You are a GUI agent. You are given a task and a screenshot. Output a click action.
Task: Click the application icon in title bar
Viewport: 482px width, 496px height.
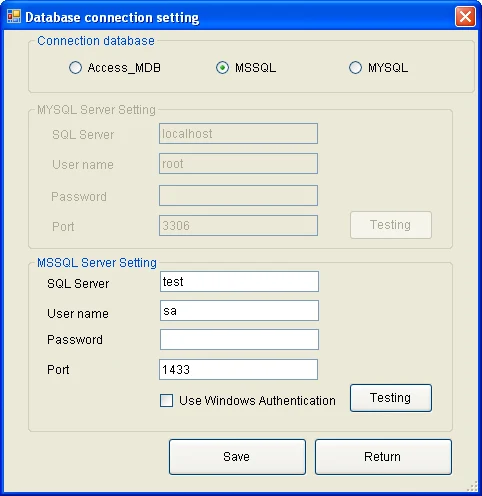point(14,16)
